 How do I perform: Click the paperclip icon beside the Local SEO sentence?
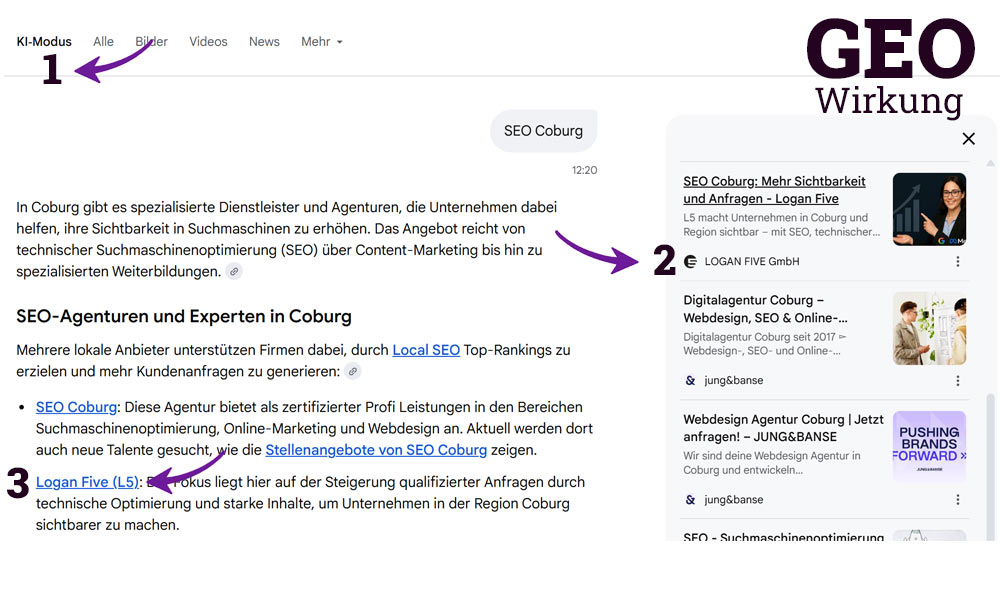point(352,372)
